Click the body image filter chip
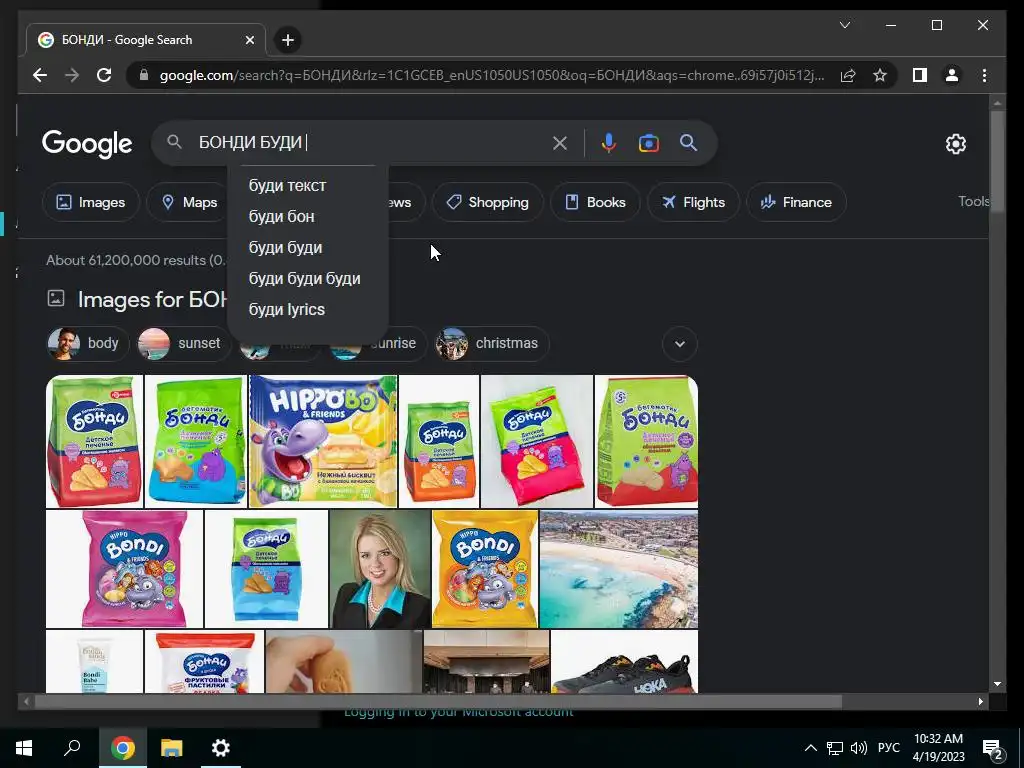 [88, 344]
